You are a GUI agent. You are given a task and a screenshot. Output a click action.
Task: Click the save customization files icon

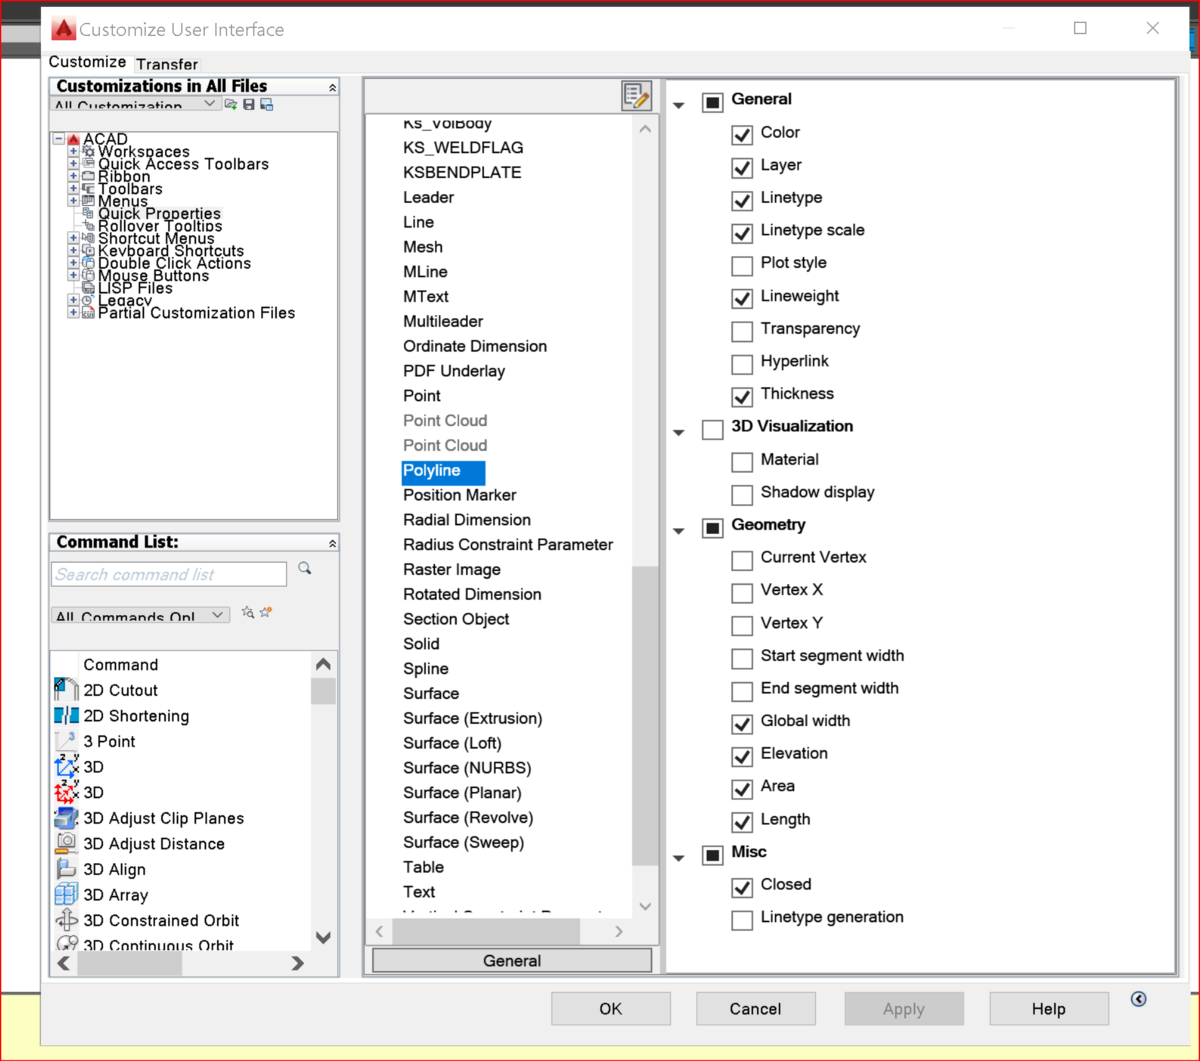249,104
